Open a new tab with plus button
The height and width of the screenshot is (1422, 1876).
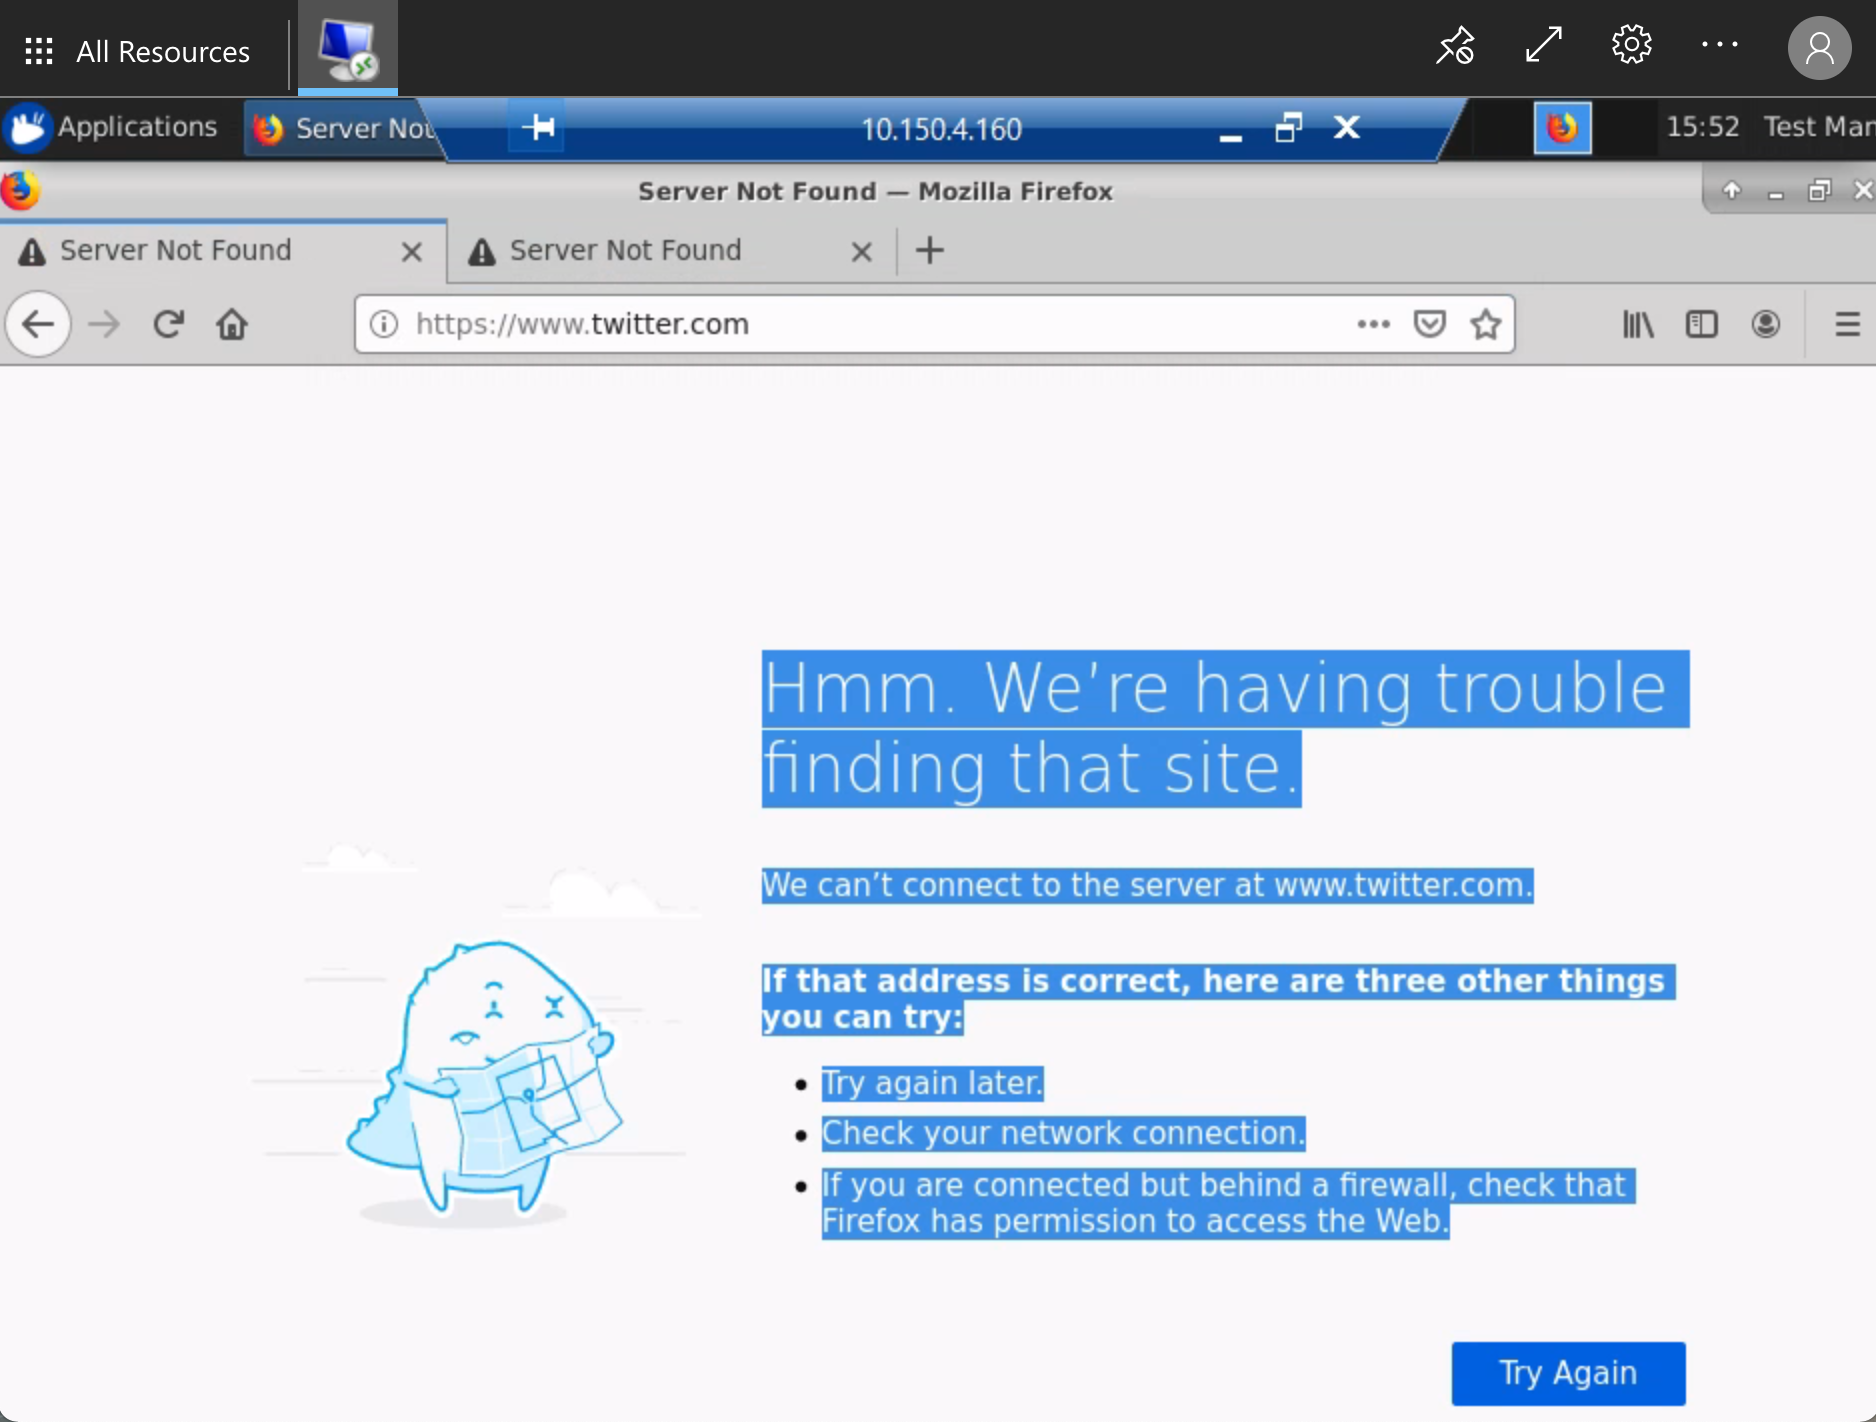click(930, 250)
